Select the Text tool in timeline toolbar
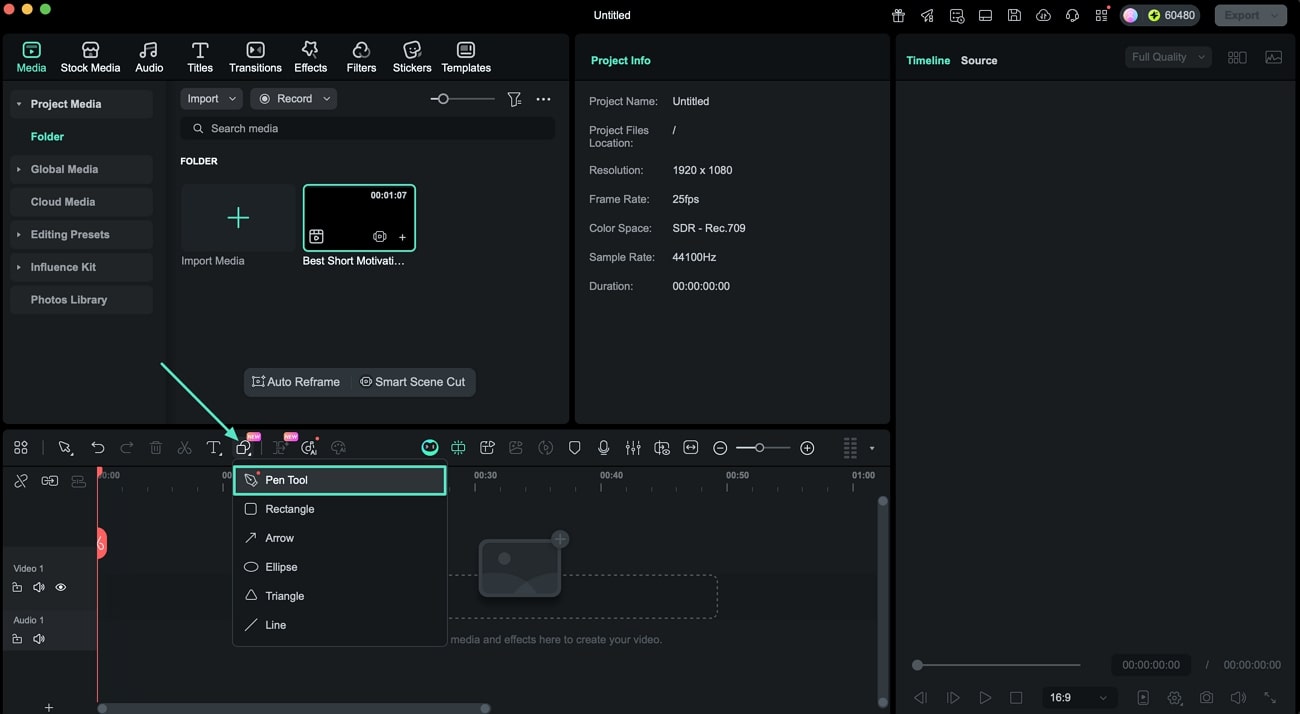1300x714 pixels. 213,448
